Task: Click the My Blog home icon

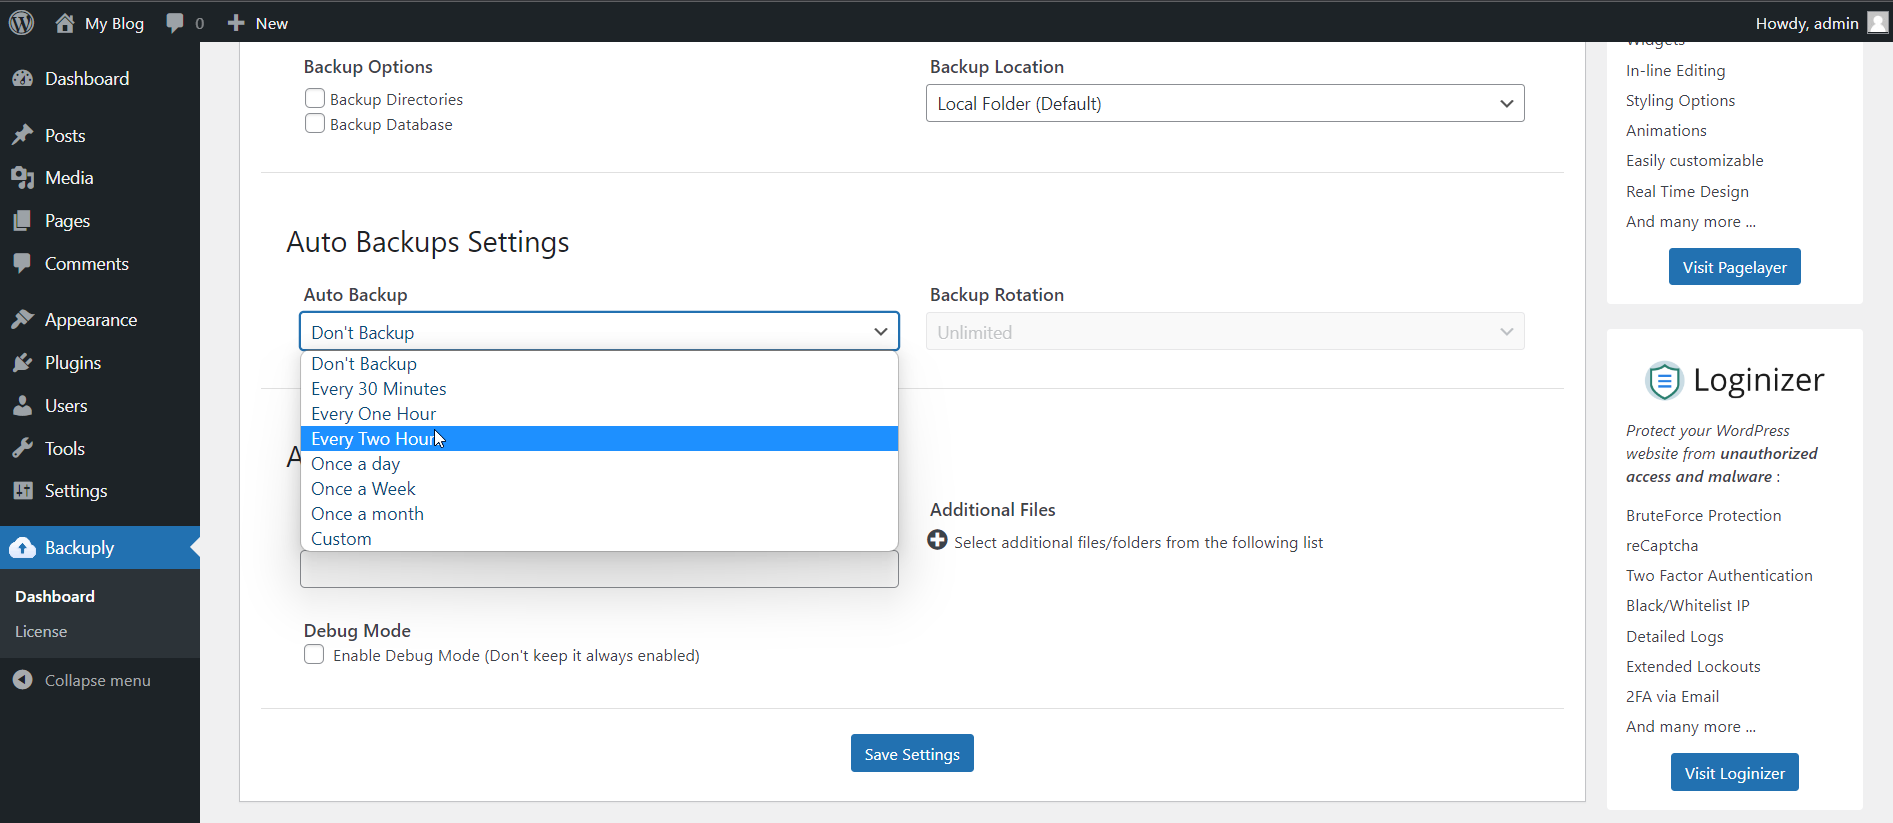Action: 65,23
